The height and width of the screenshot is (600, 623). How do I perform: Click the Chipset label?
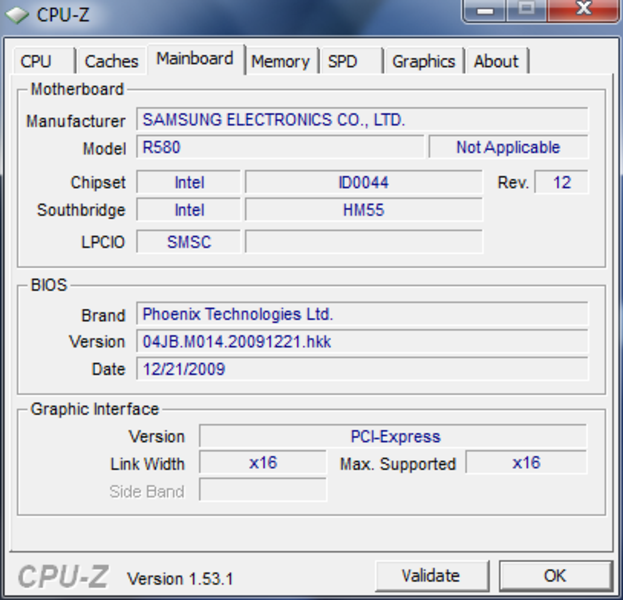click(x=98, y=183)
